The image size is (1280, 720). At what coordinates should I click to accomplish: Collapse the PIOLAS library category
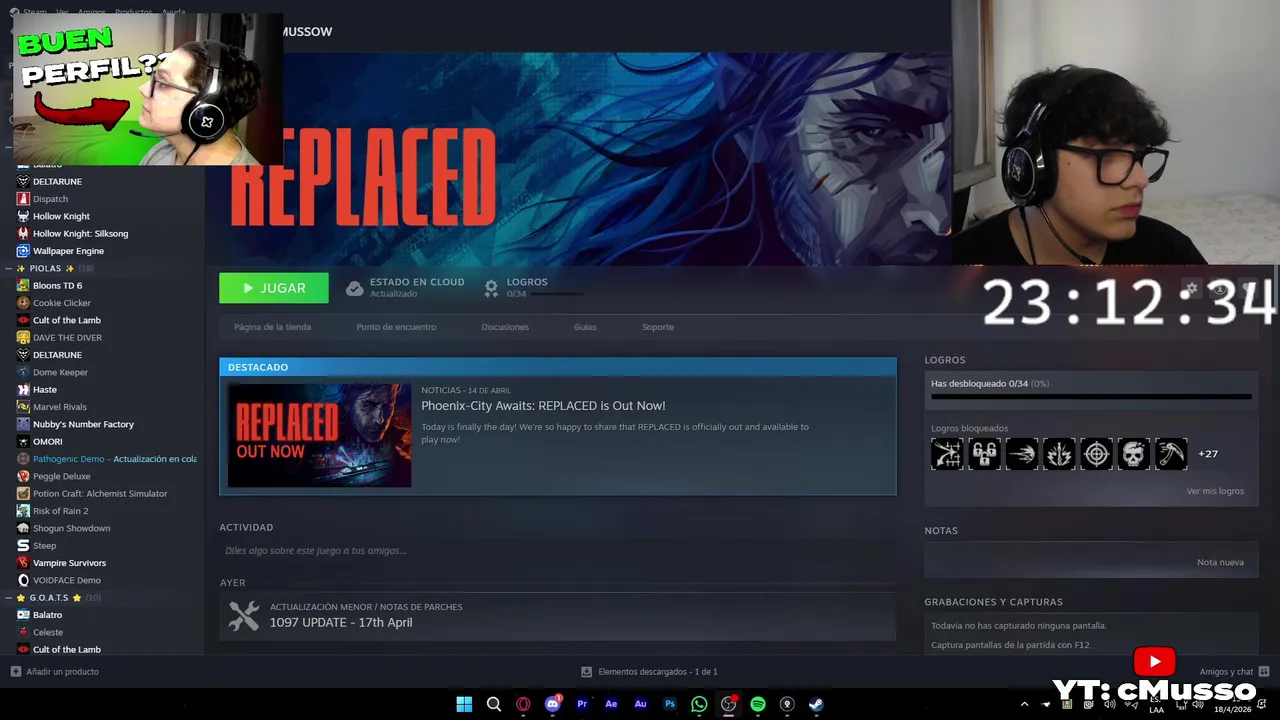pos(7,268)
